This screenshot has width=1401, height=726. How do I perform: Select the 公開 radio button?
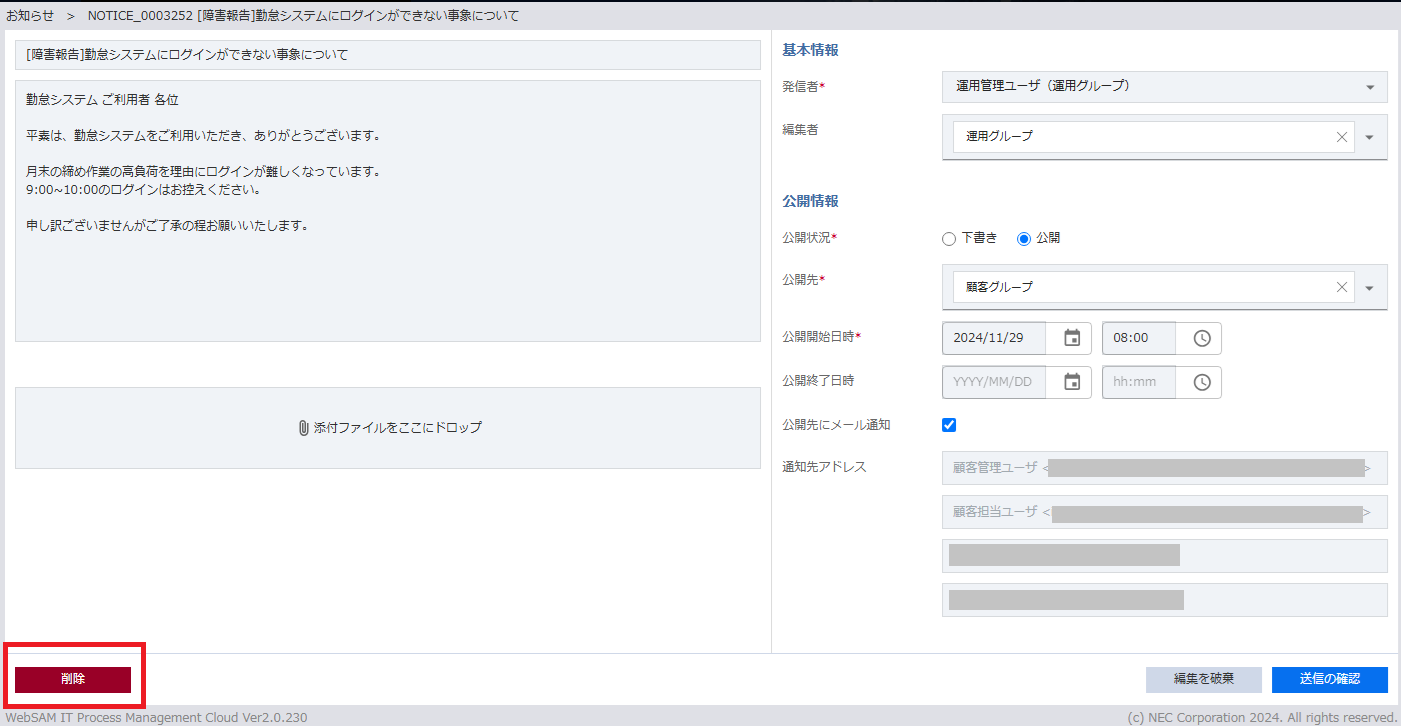click(x=1024, y=239)
